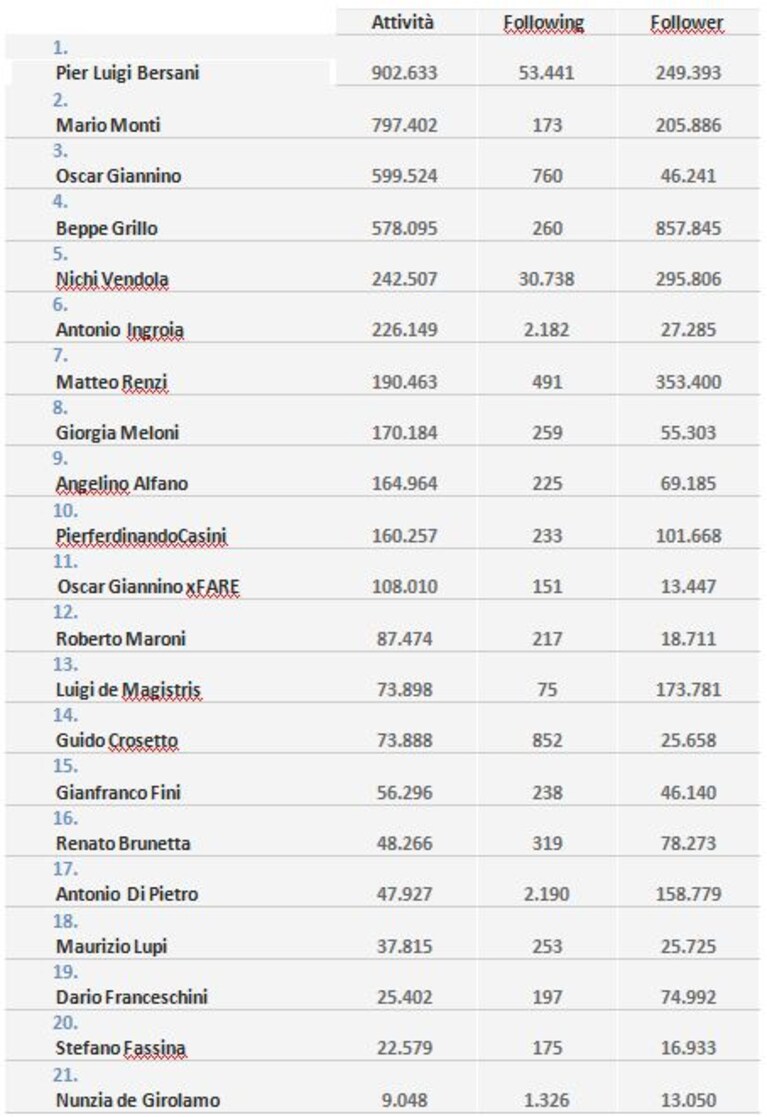
Task: Click the Follower column header
Action: click(687, 23)
